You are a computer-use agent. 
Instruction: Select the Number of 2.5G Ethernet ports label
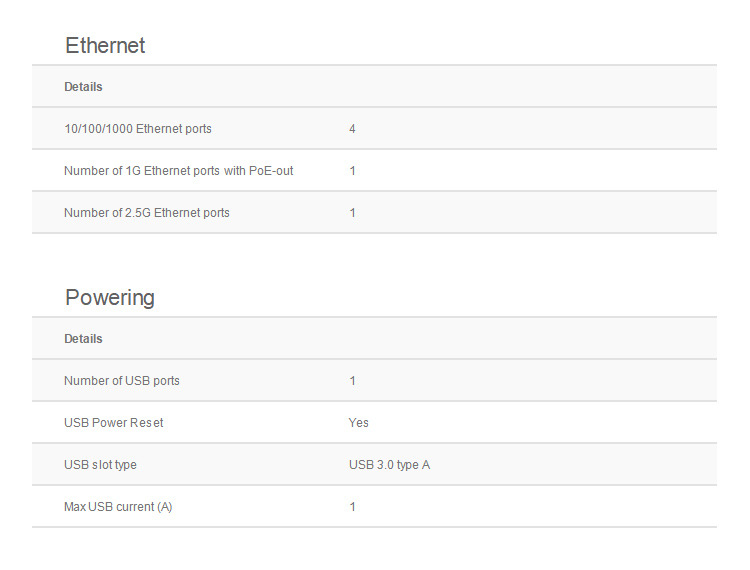[x=147, y=213]
